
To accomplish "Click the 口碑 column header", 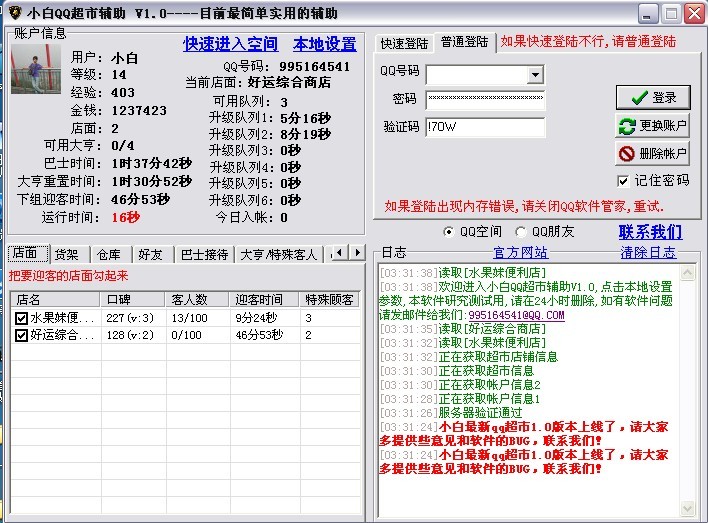I will 132,299.
